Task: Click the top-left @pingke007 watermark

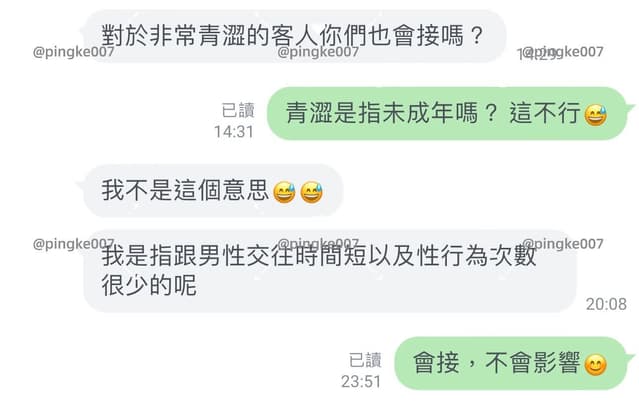Action: click(x=73, y=52)
